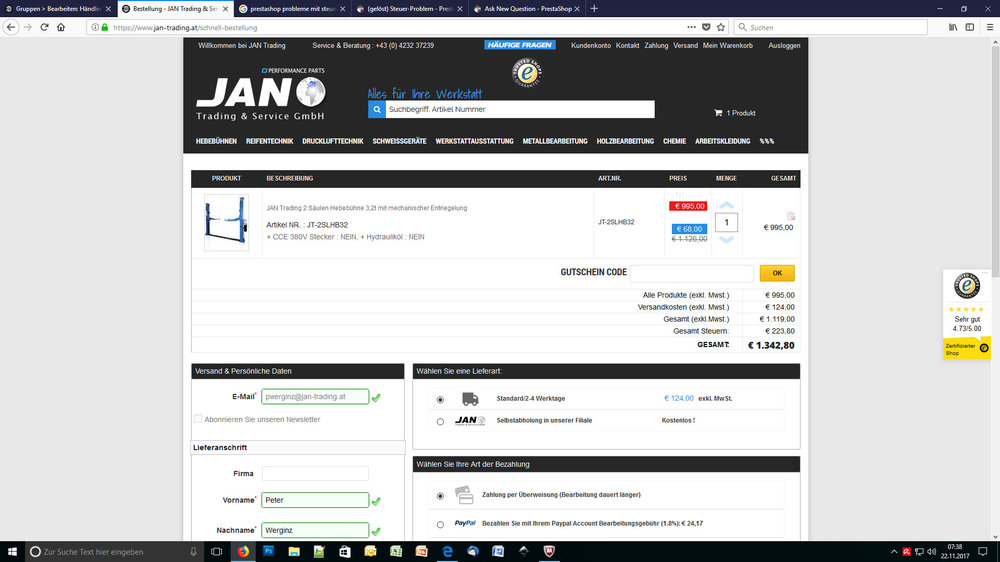Tick the newsletter subscription checkbox
Viewport: 1000px width, 562px height.
(x=198, y=419)
